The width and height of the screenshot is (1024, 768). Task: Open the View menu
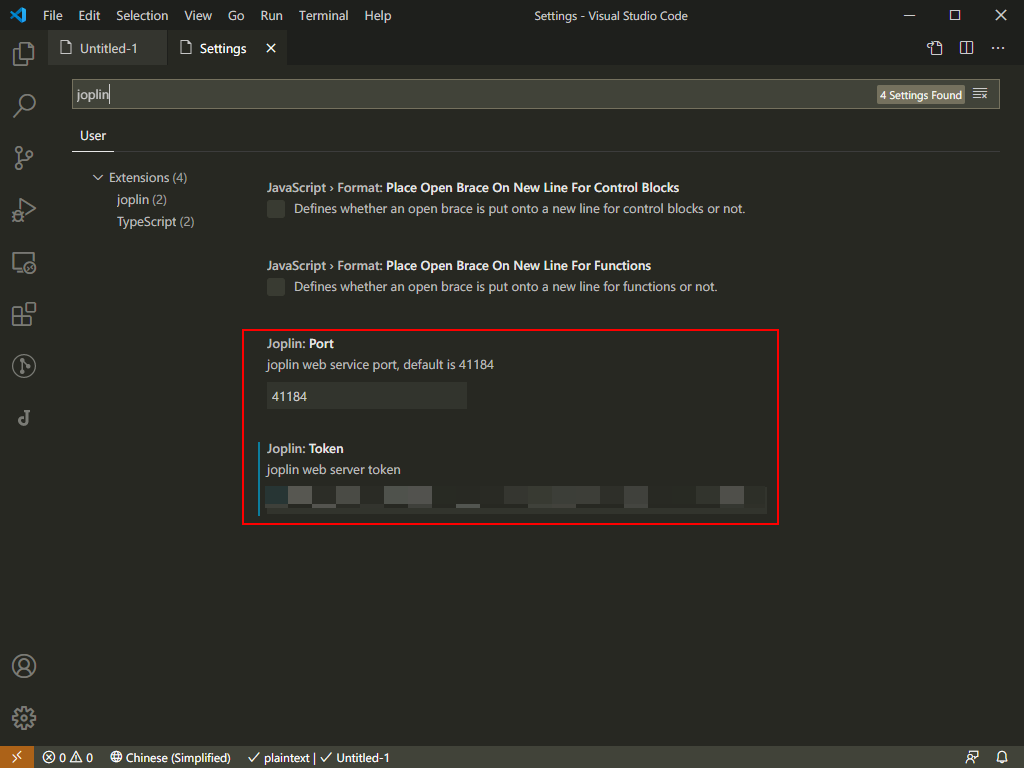click(x=198, y=16)
